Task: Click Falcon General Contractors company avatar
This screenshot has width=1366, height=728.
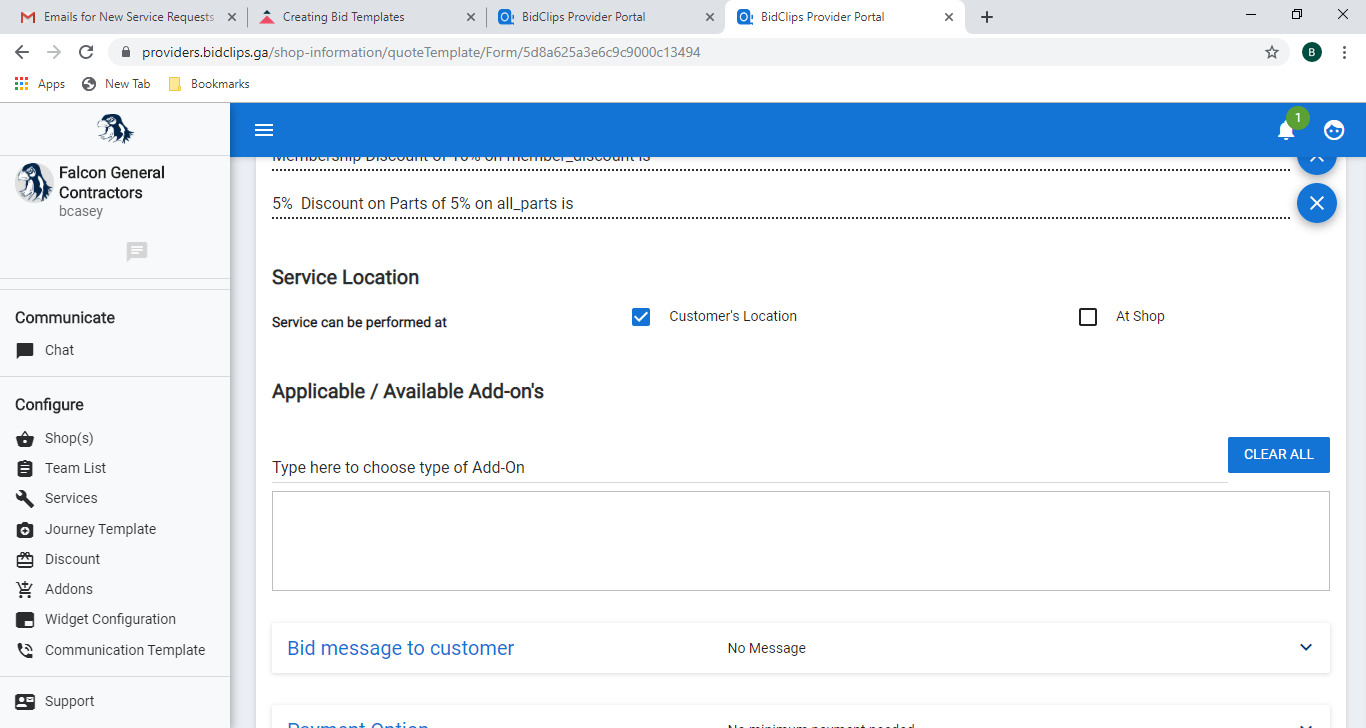Action: coord(34,183)
